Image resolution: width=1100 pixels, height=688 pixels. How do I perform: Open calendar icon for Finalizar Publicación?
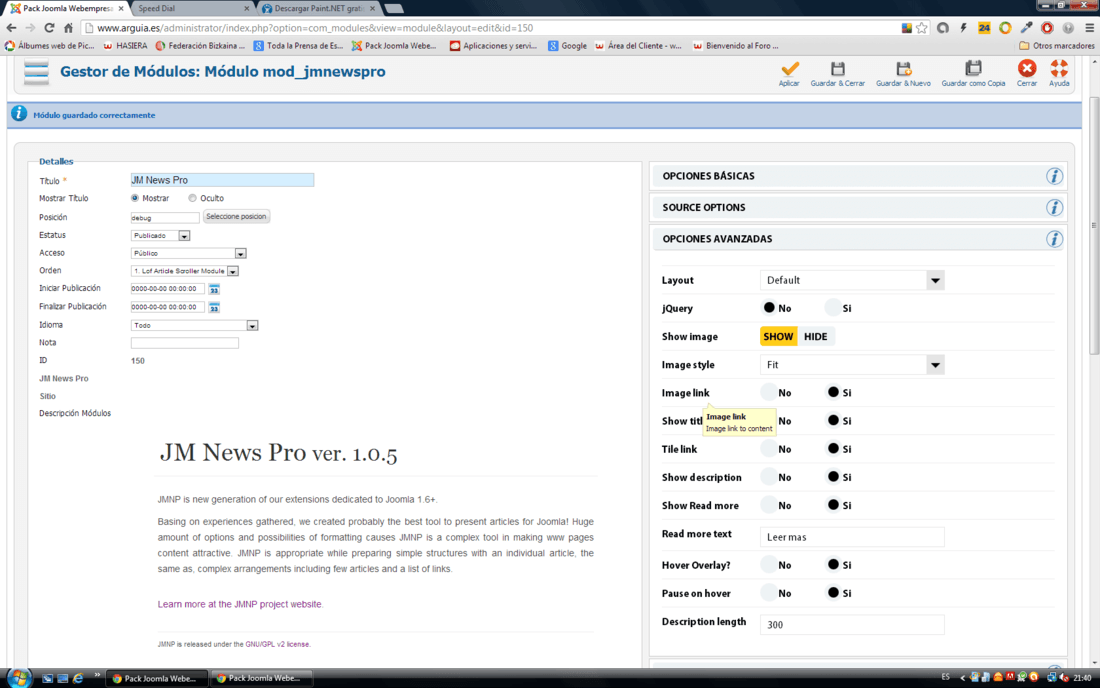coord(214,307)
